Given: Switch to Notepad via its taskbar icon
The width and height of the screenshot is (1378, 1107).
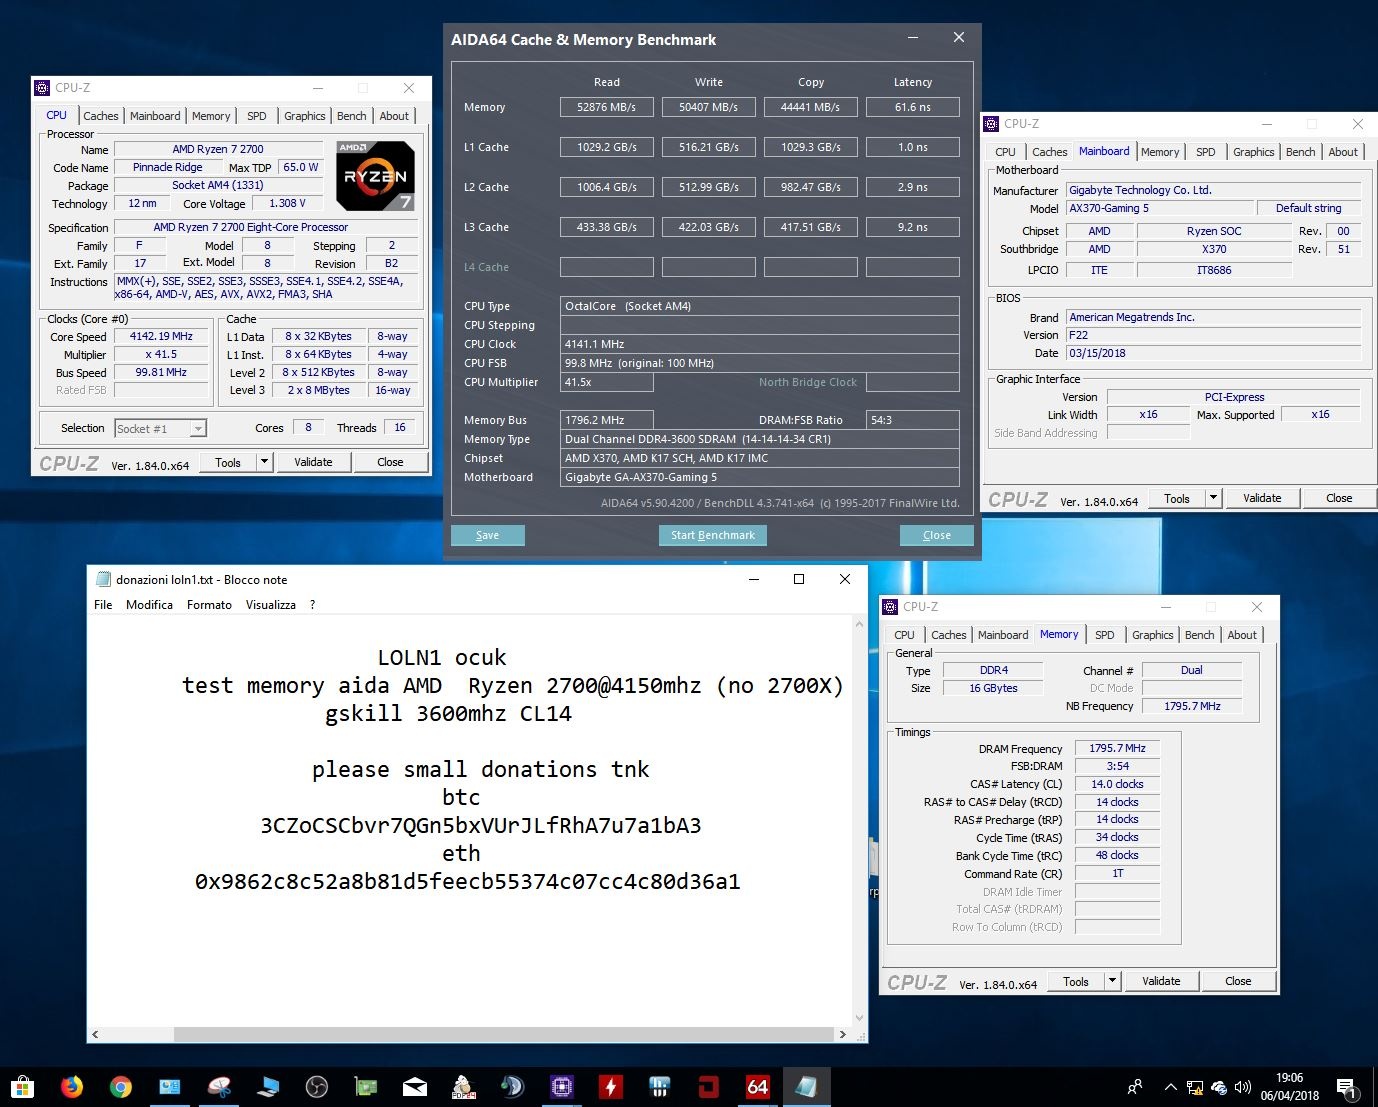Looking at the screenshot, I should [807, 1087].
